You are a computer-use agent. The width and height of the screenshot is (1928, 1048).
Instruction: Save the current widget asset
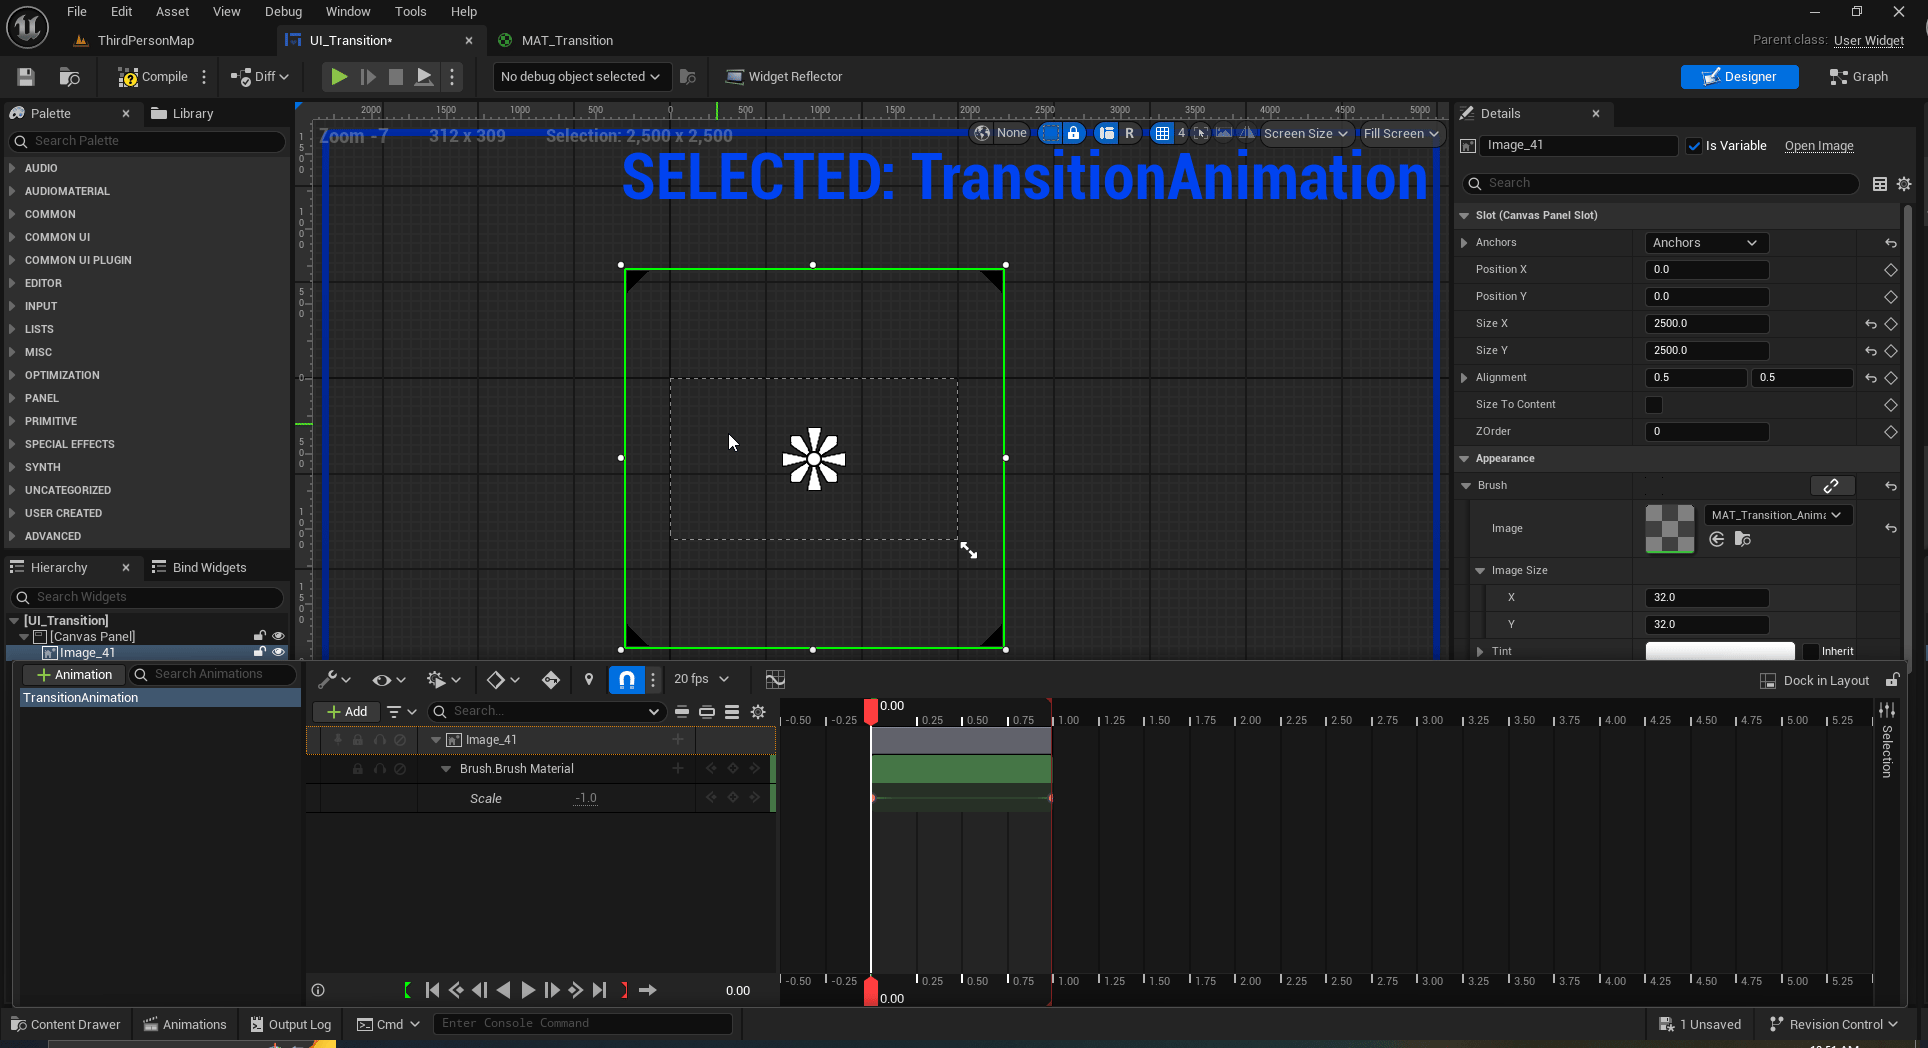(26, 77)
